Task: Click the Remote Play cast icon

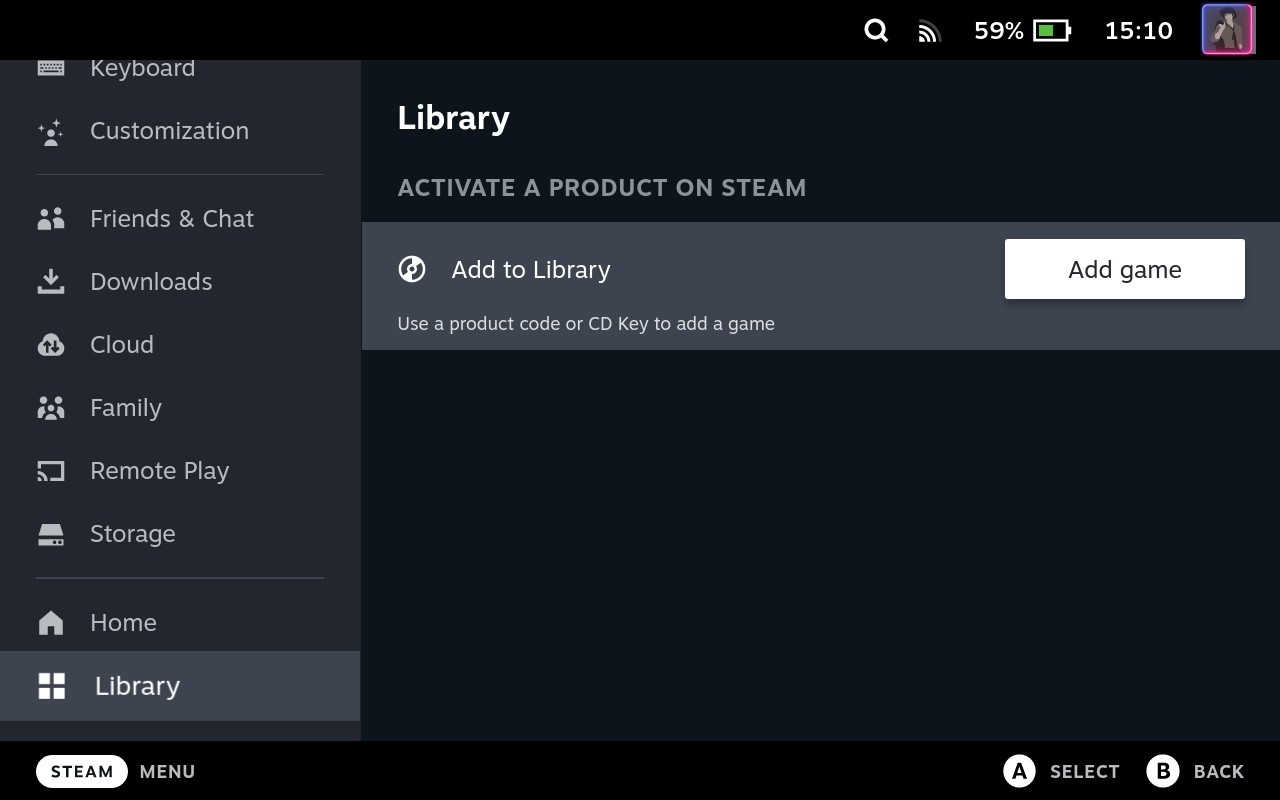Action: click(x=51, y=471)
